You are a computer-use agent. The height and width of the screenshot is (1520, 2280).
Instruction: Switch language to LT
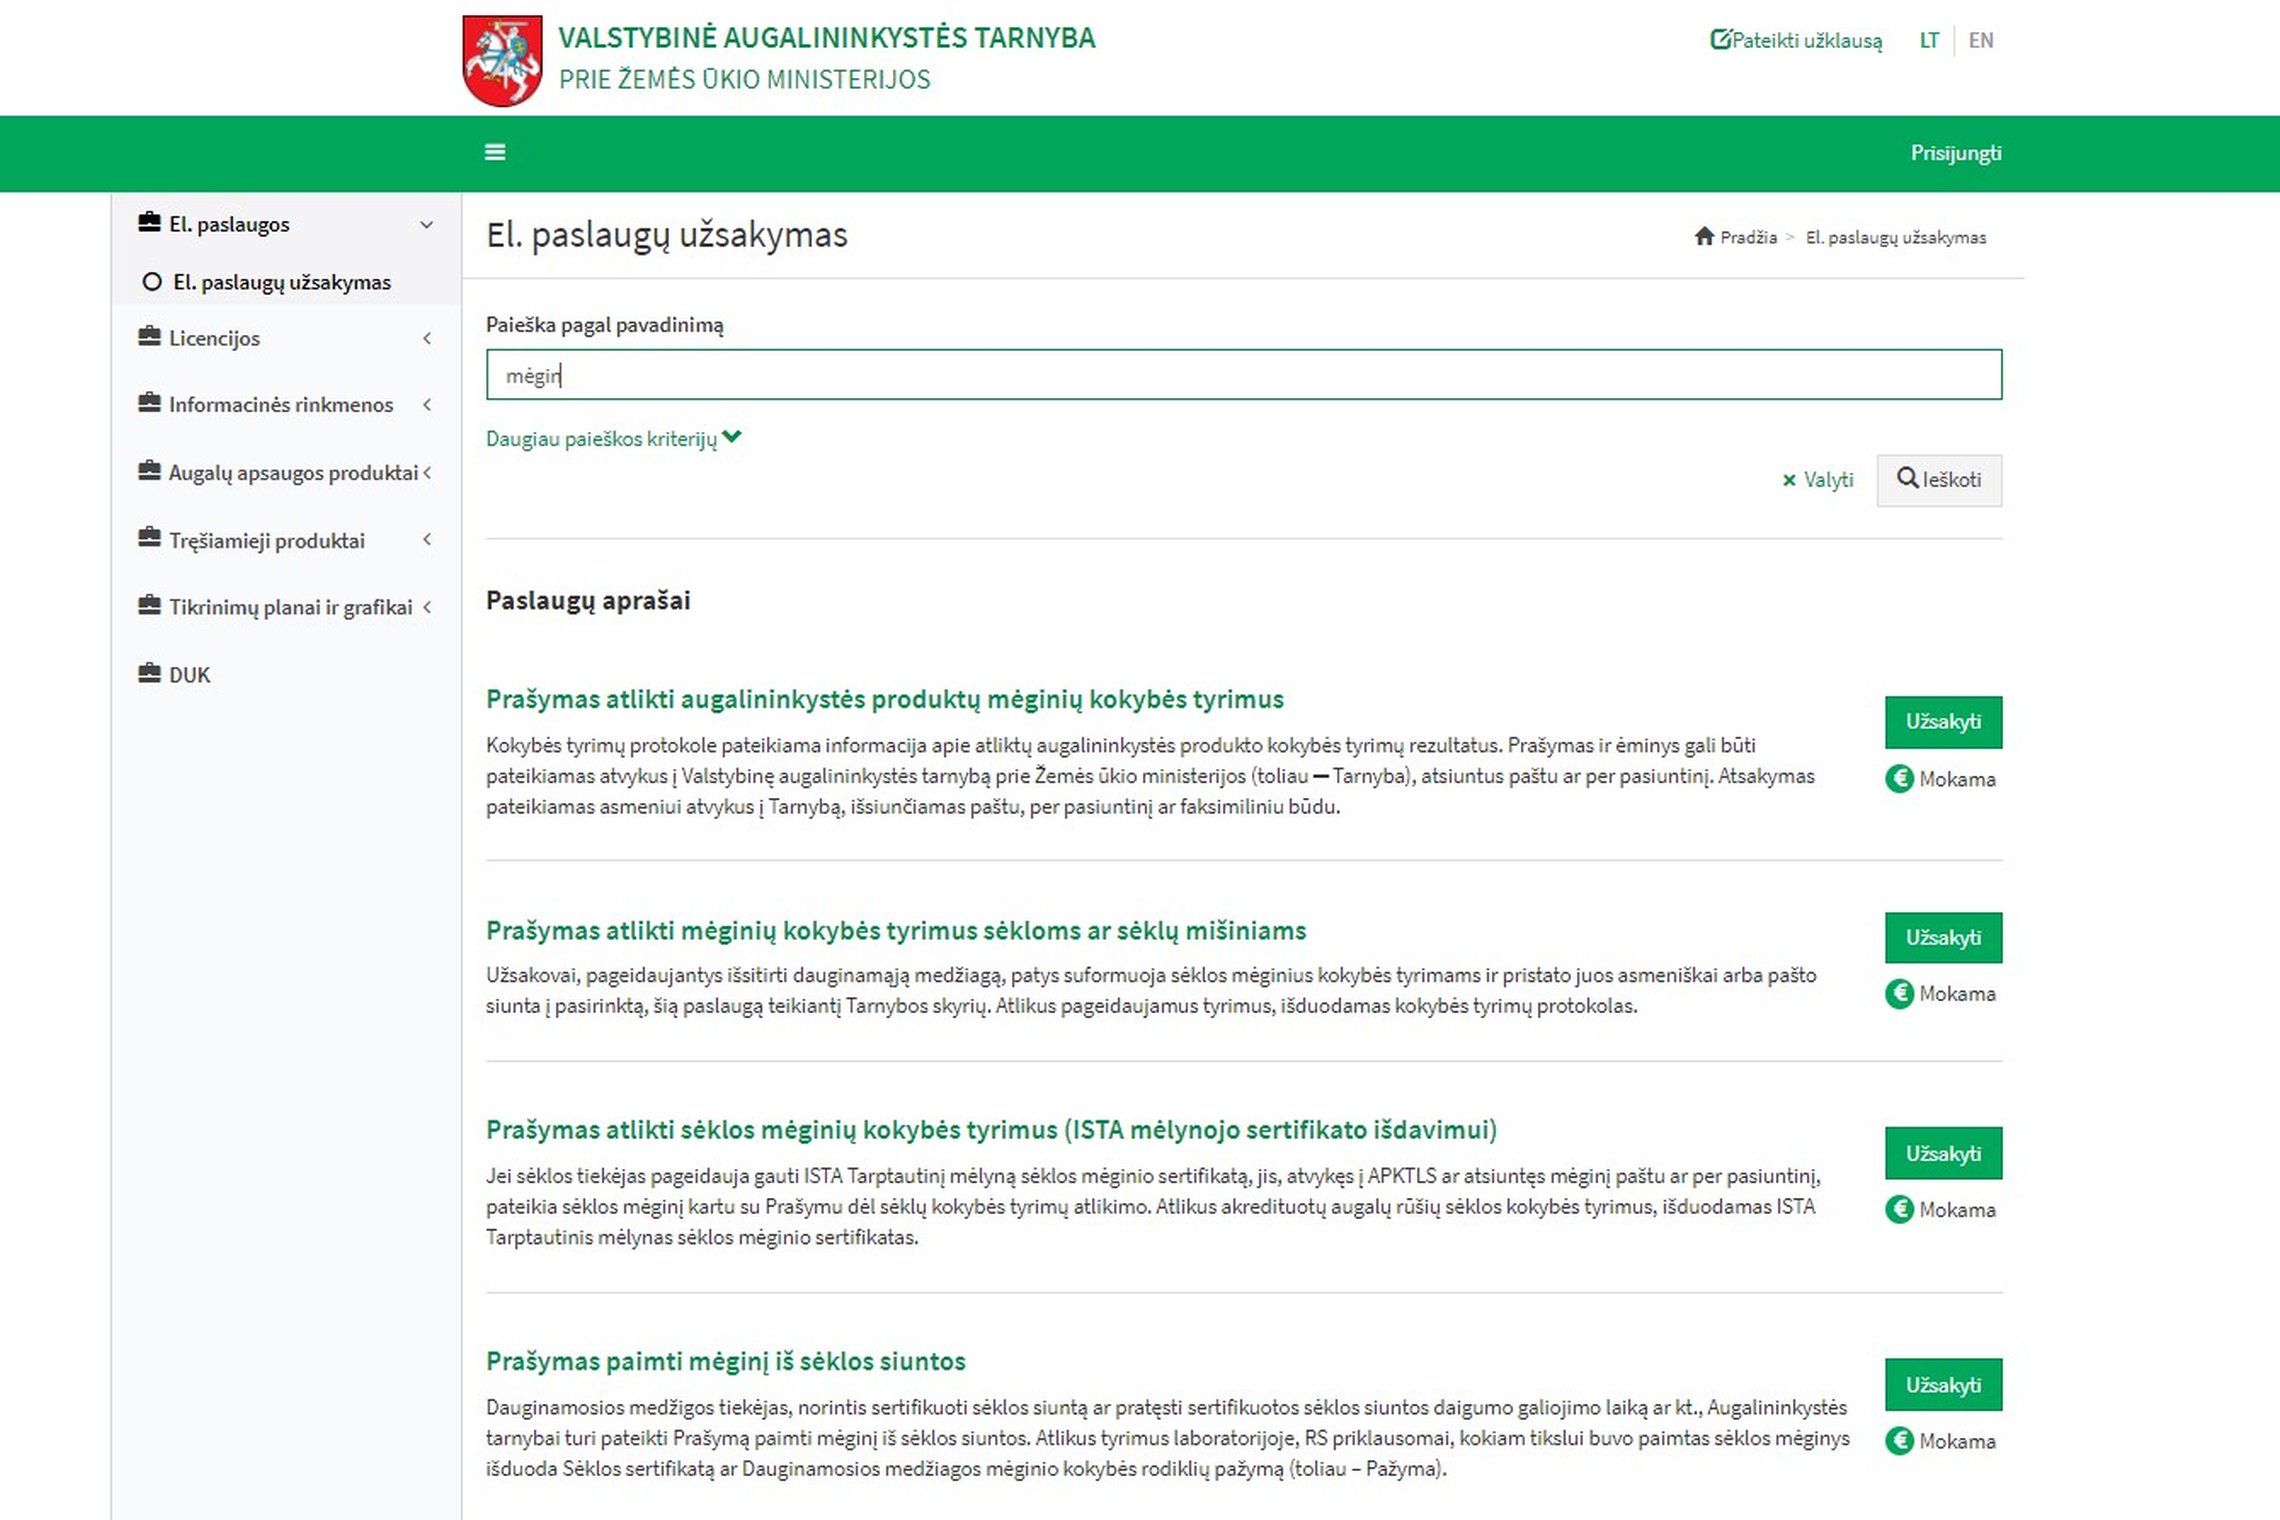point(1929,40)
